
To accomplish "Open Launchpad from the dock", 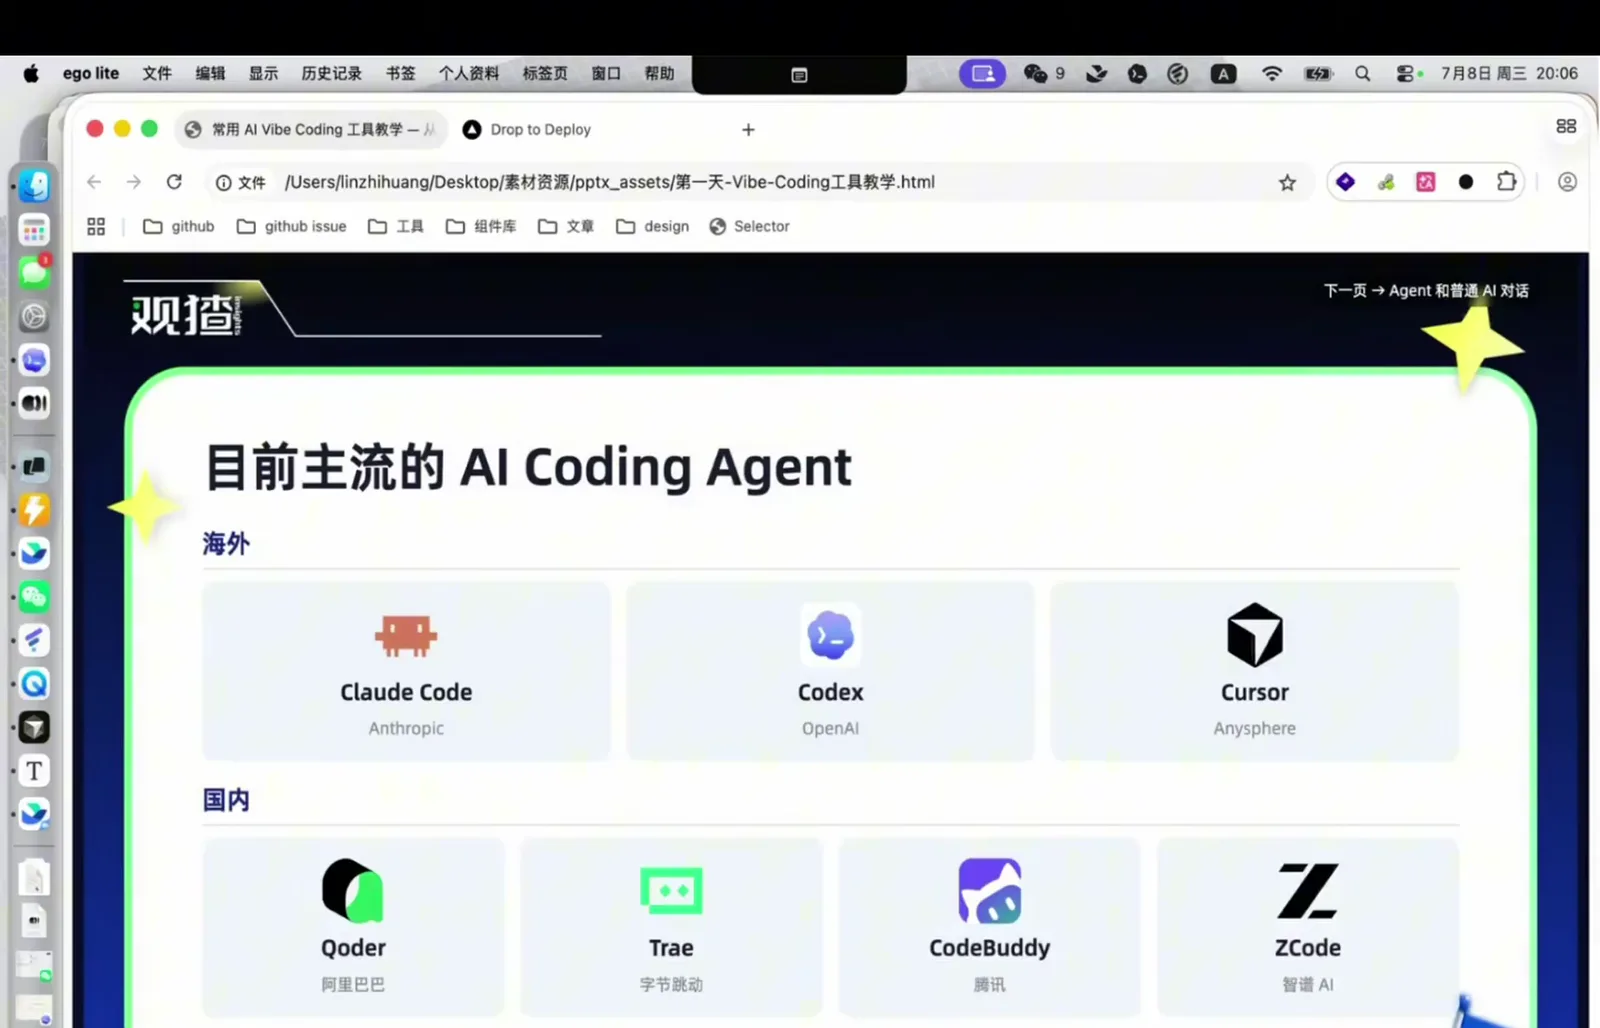I will click(34, 231).
